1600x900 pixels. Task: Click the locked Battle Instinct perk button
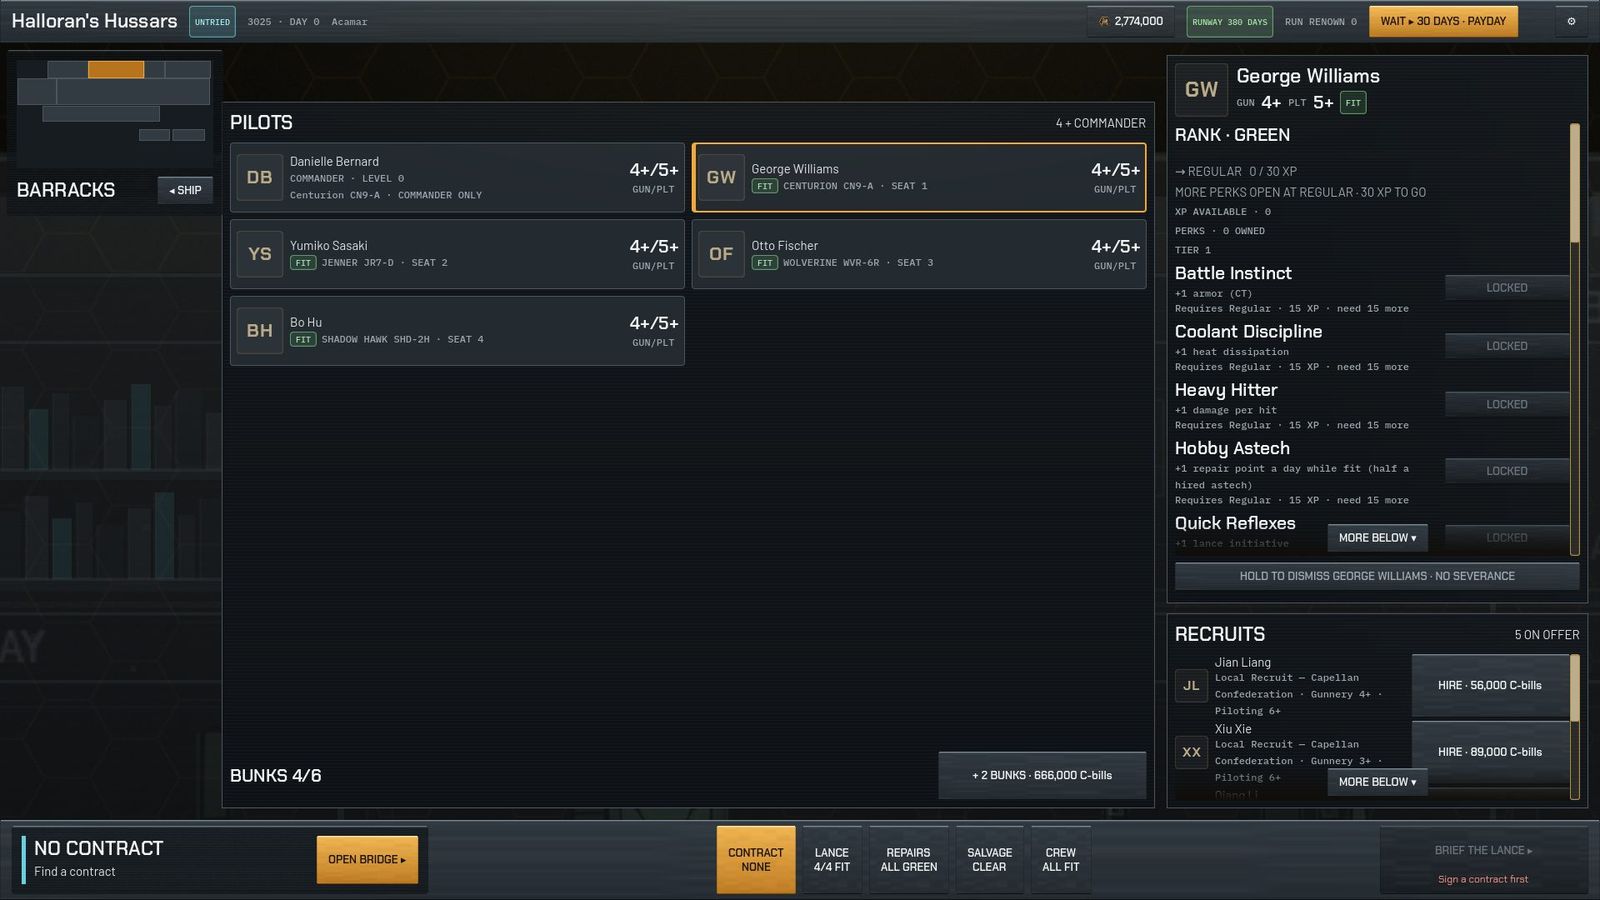coord(1506,288)
